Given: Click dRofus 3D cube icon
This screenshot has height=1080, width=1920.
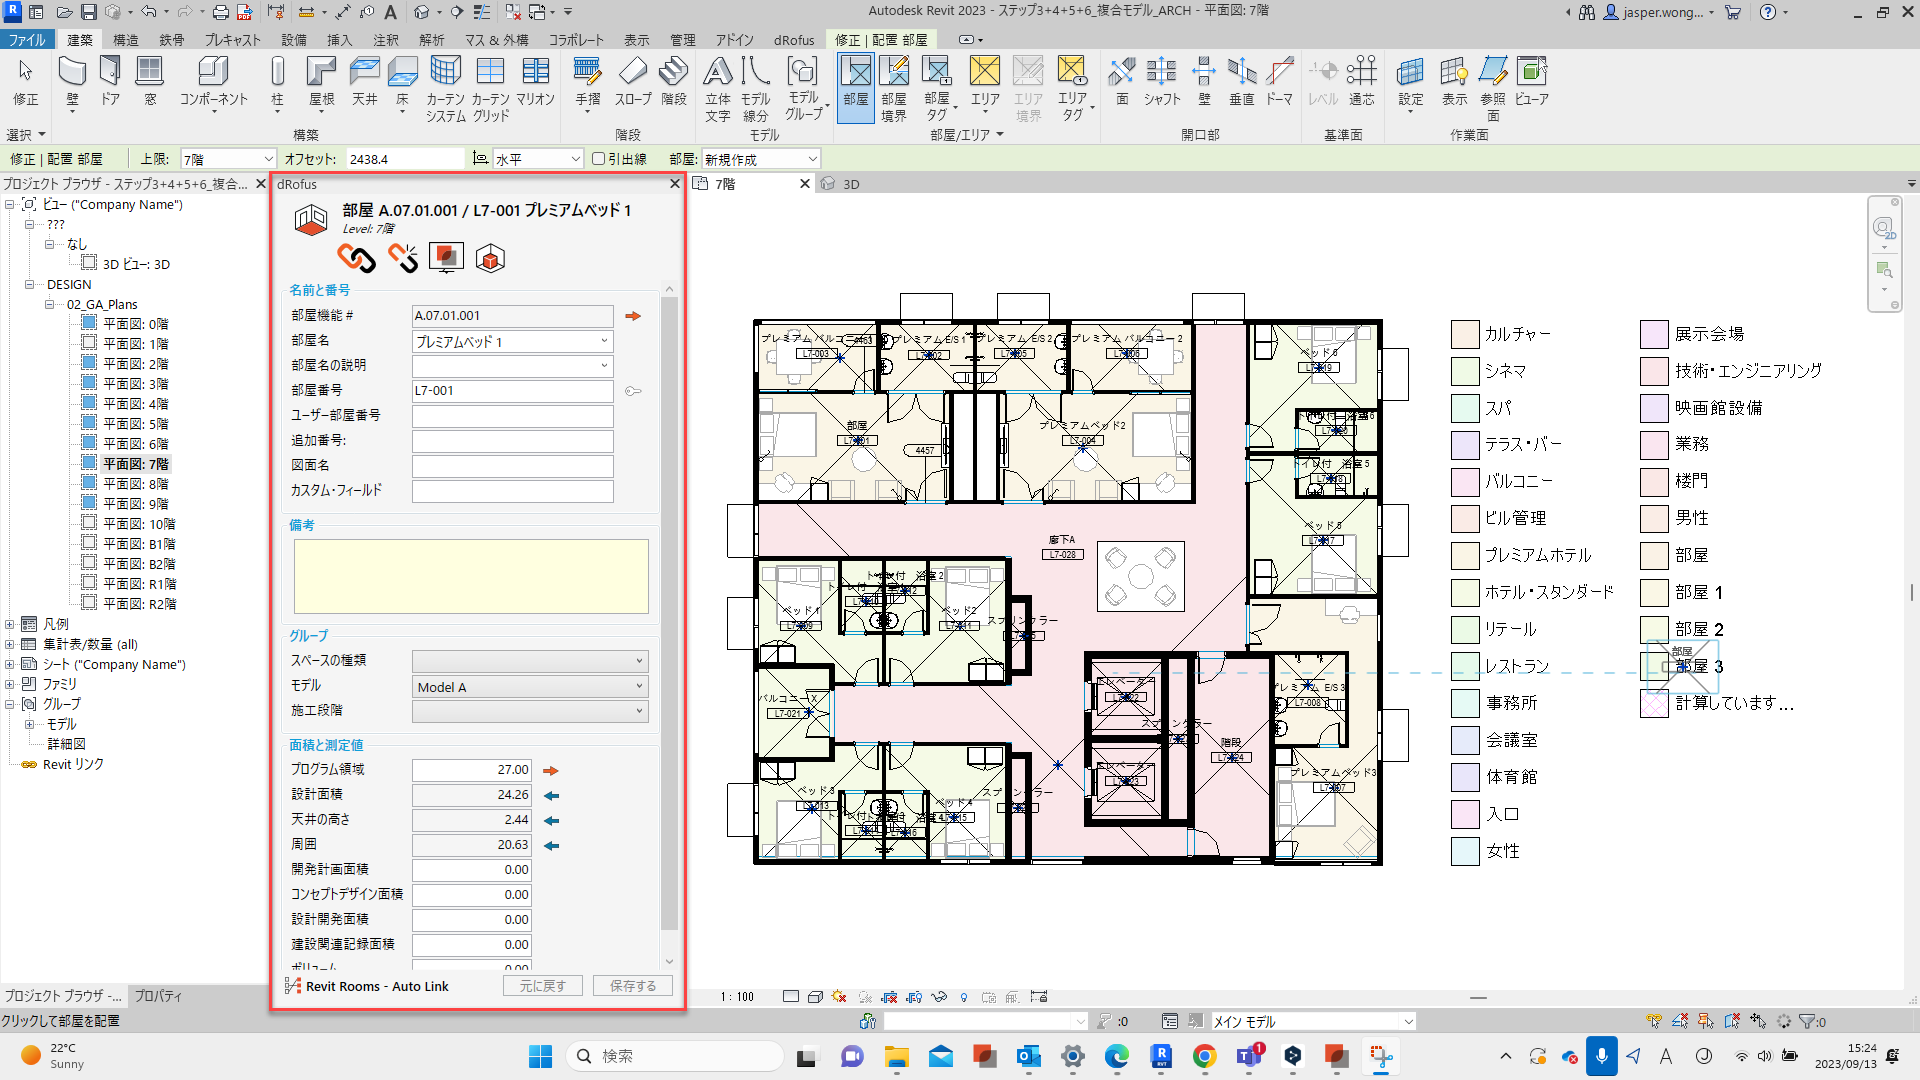Looking at the screenshot, I should [x=490, y=258].
